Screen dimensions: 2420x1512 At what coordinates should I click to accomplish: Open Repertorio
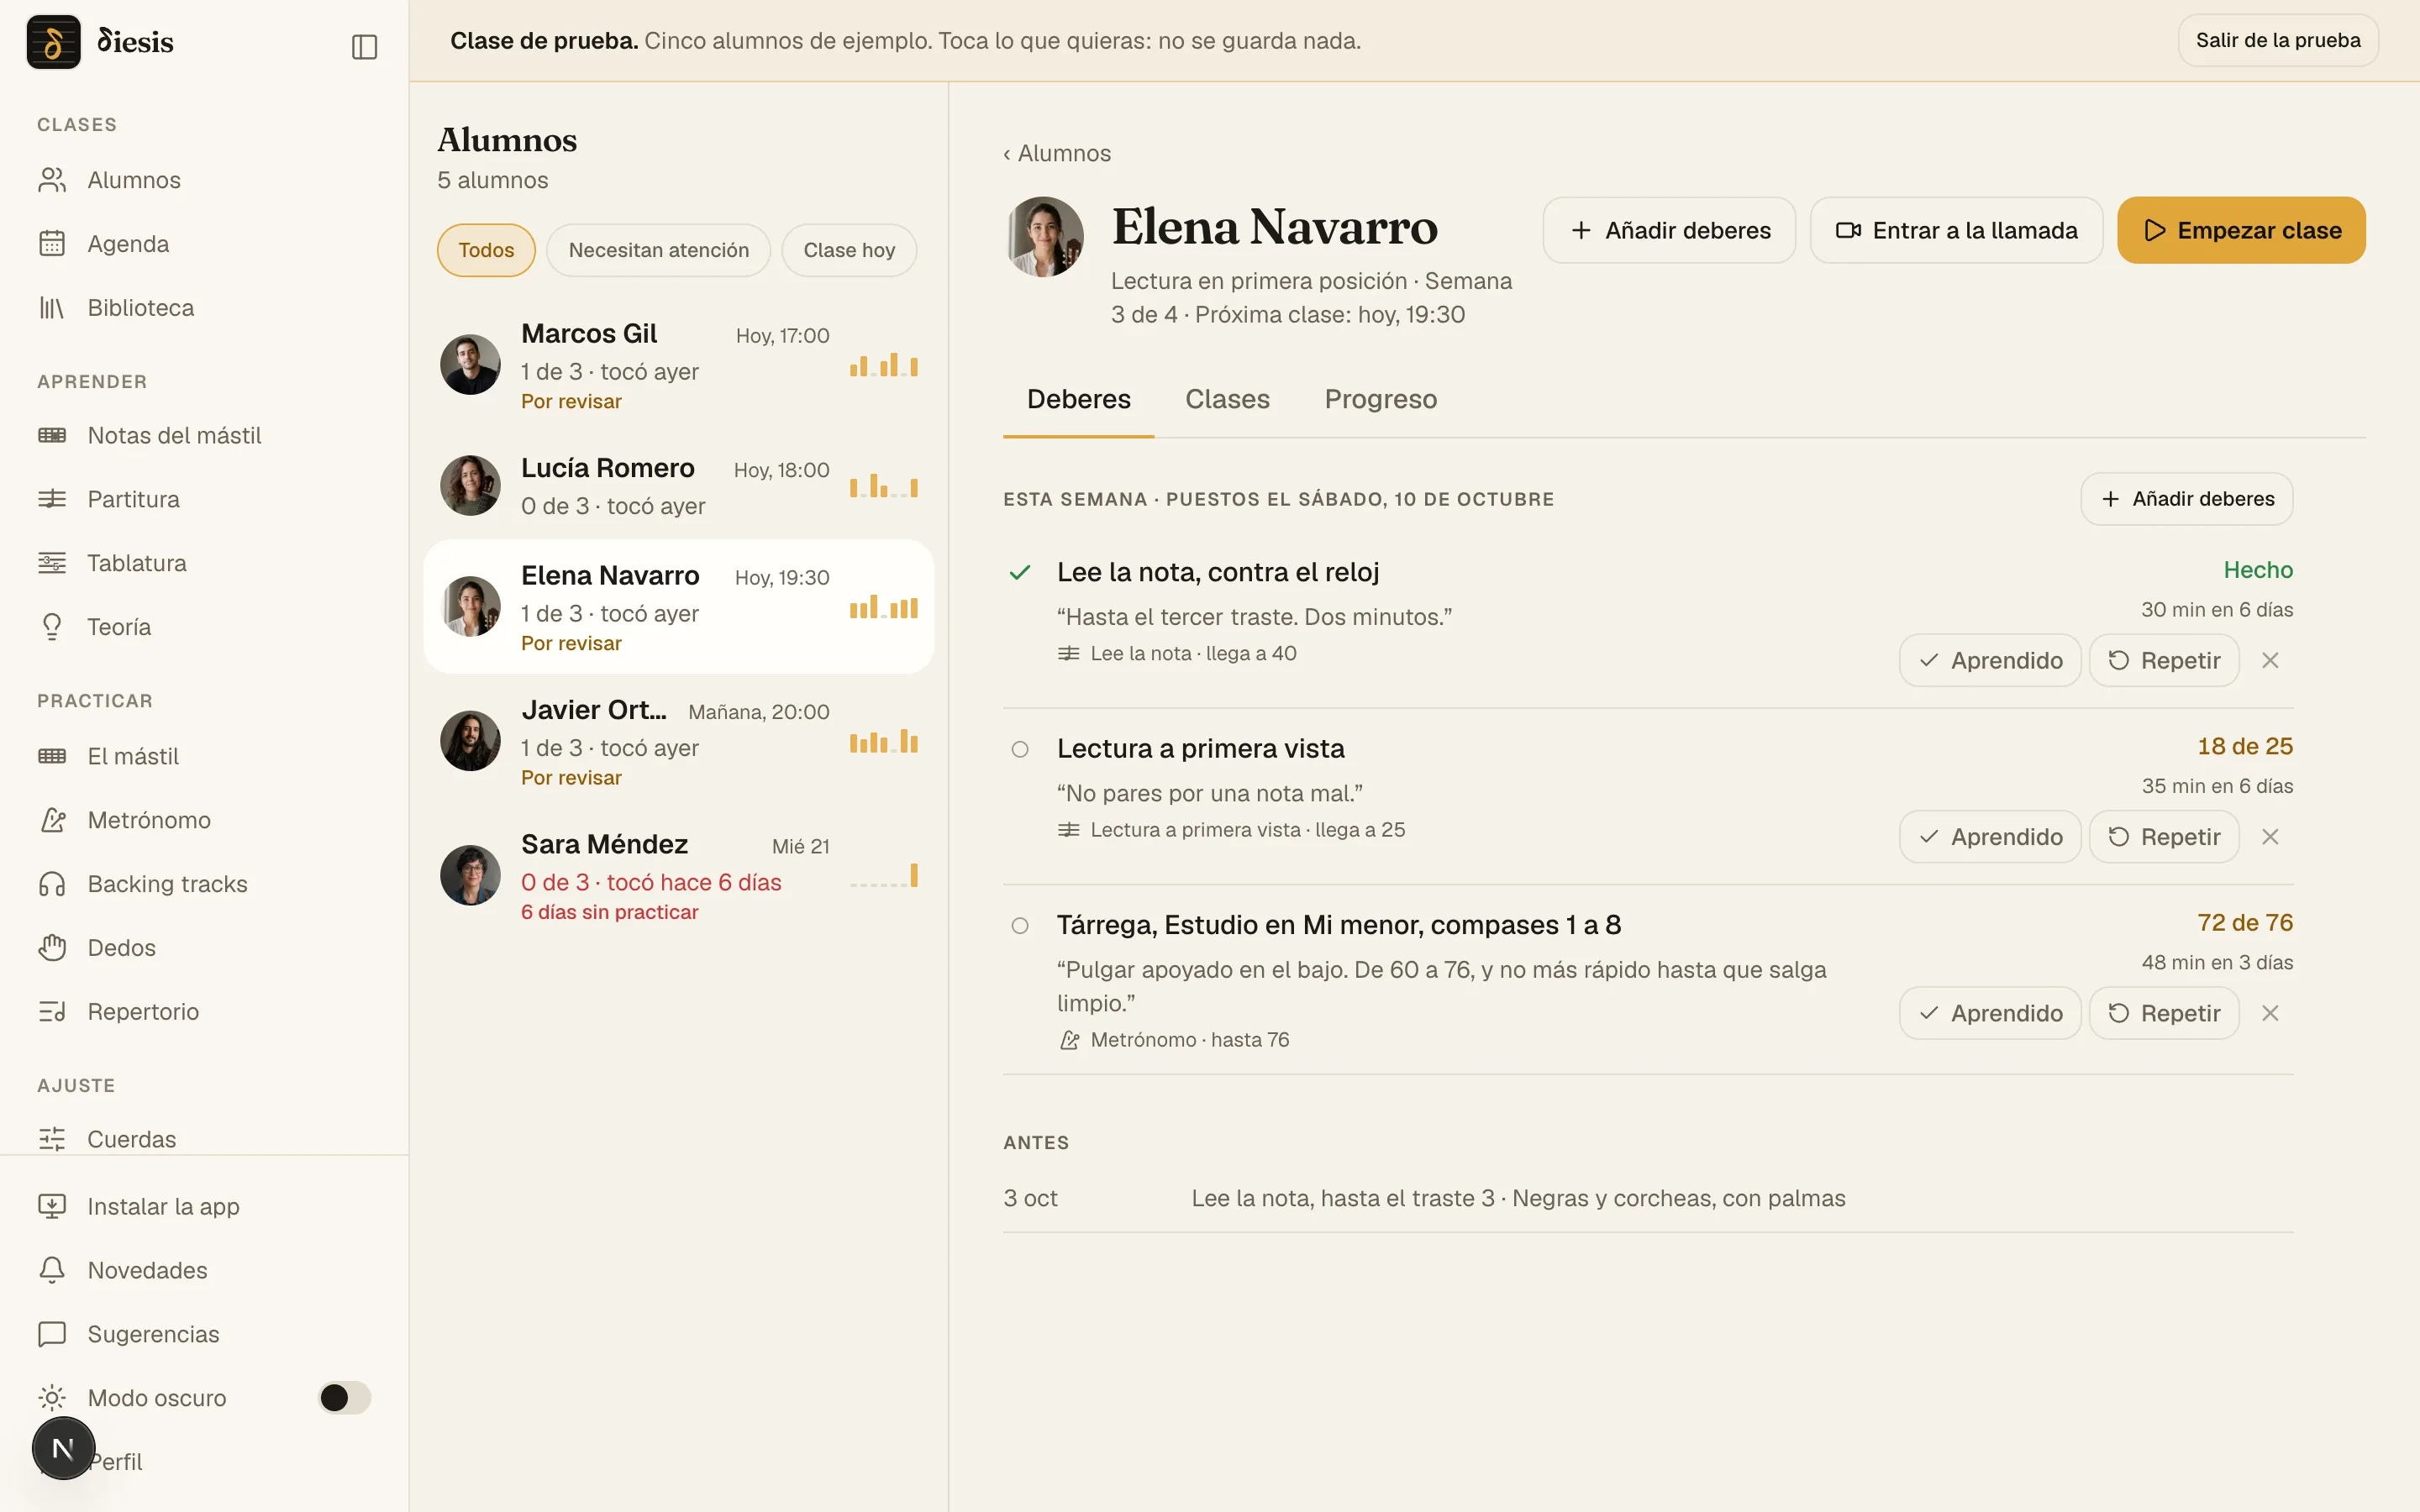[x=203, y=1012]
